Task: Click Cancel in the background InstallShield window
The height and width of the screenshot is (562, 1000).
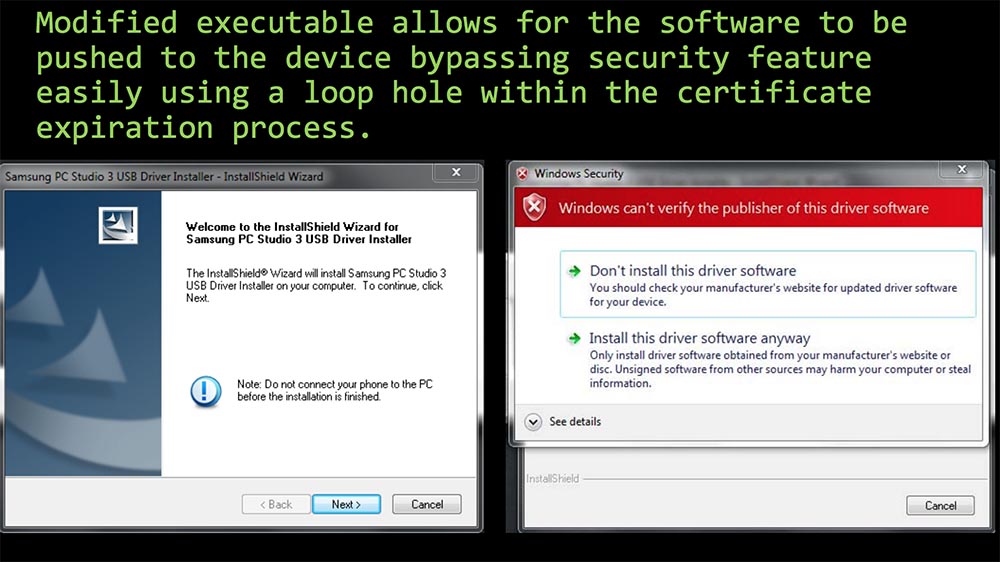Action: [940, 505]
